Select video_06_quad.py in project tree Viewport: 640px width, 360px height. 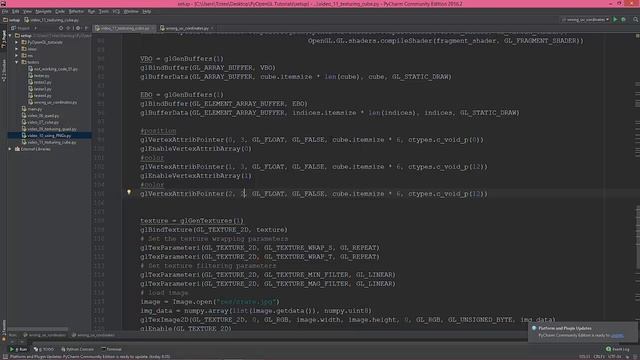(x=41, y=116)
